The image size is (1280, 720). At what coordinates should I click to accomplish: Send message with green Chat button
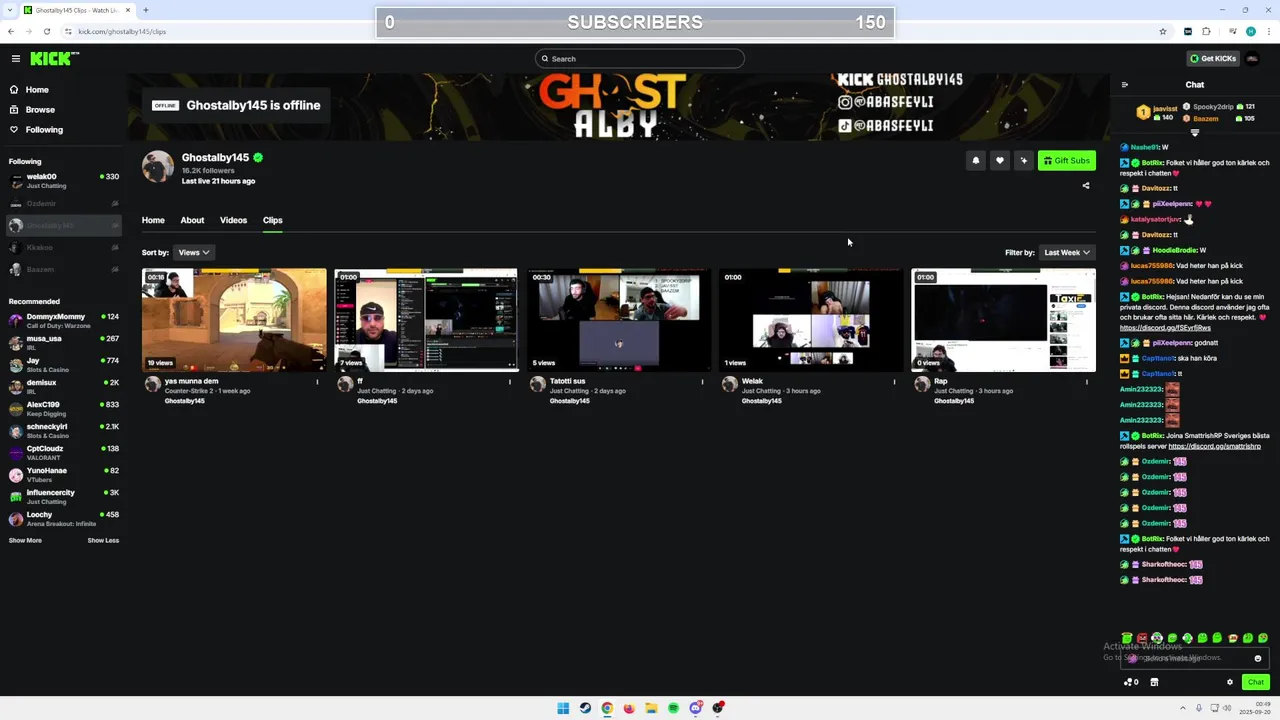click(x=1255, y=682)
